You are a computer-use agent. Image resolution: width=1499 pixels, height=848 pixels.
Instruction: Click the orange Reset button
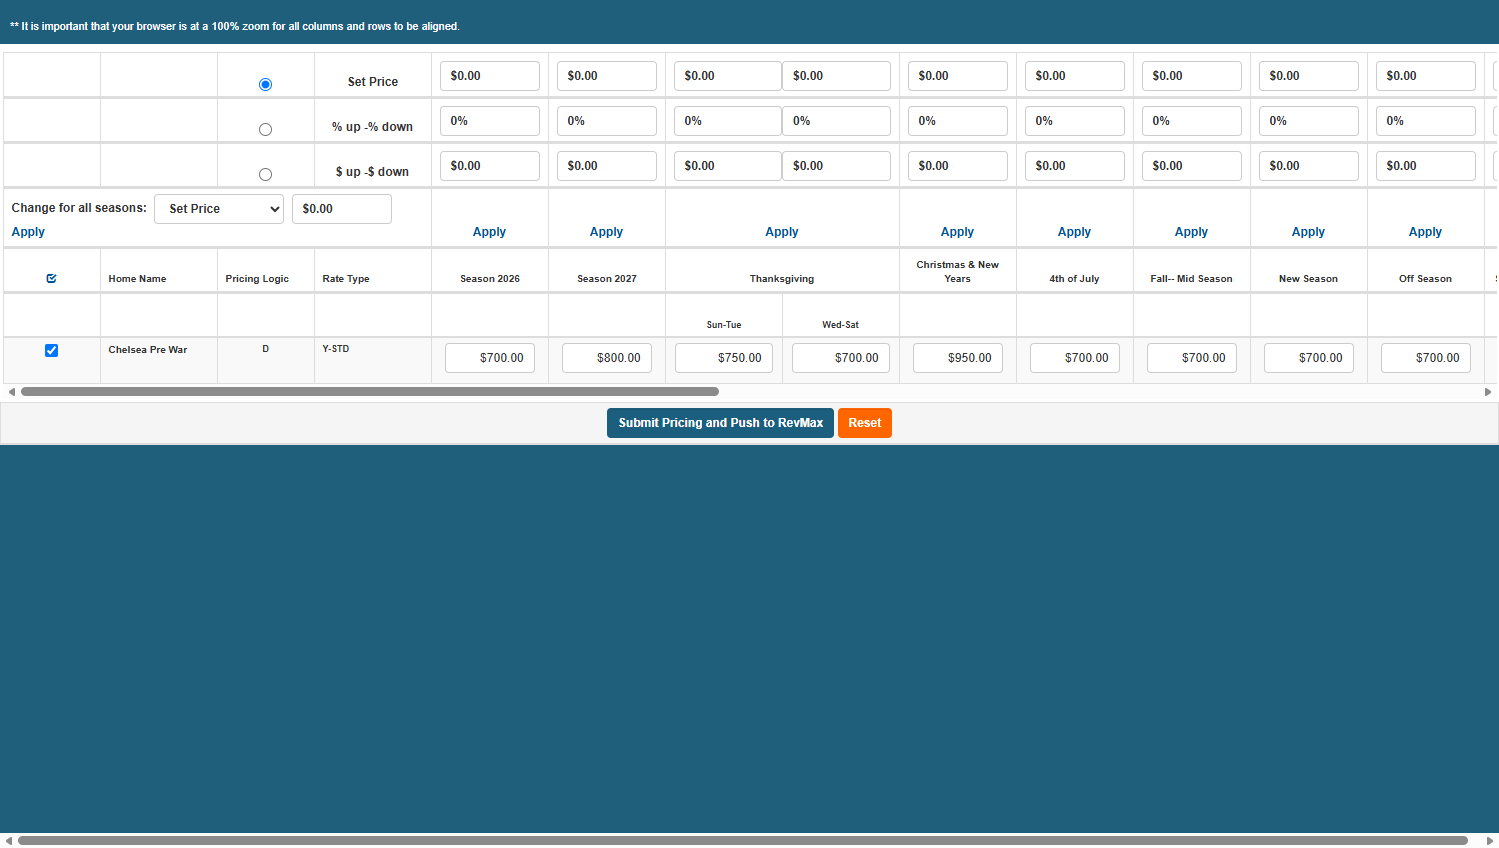865,423
